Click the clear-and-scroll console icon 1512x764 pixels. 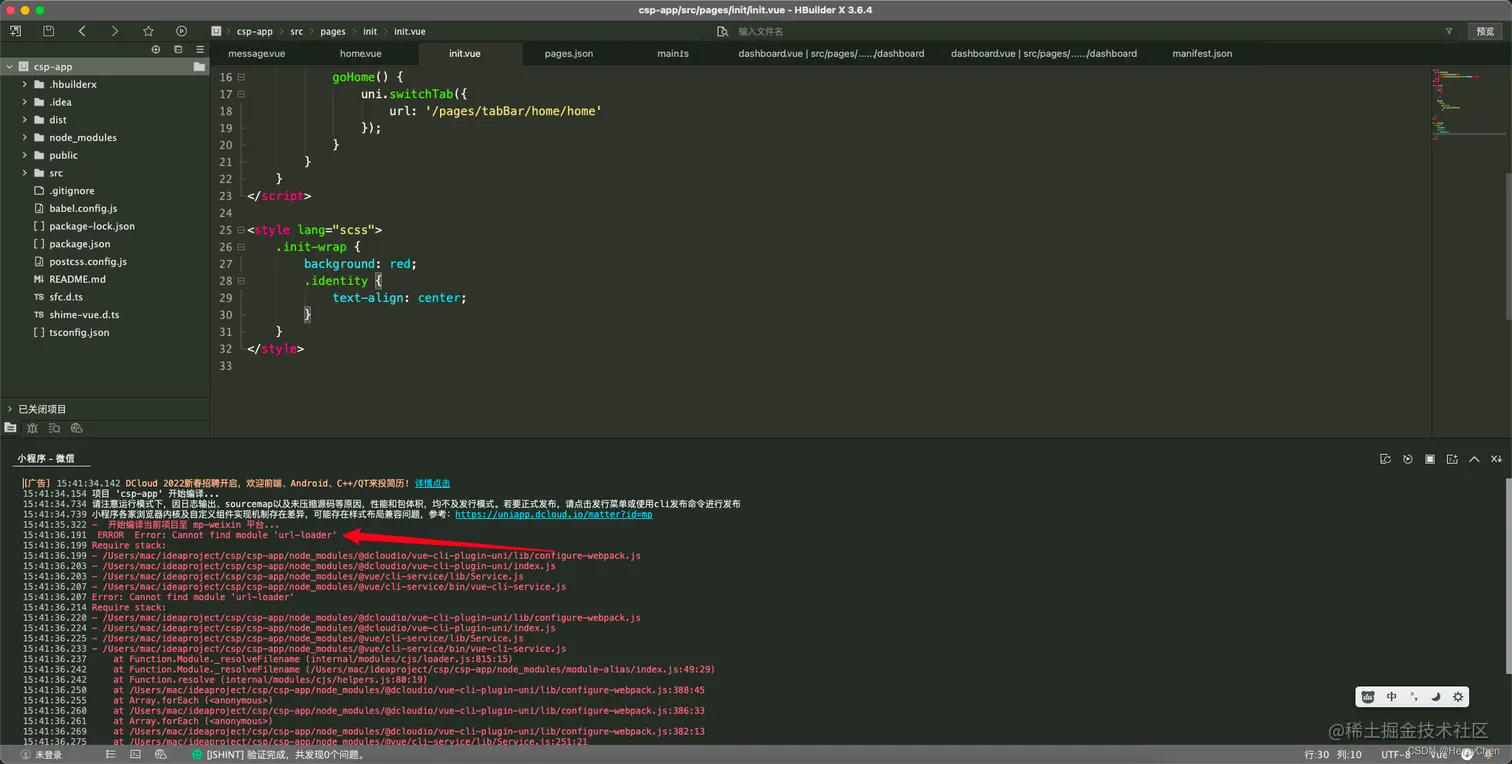(1496, 459)
